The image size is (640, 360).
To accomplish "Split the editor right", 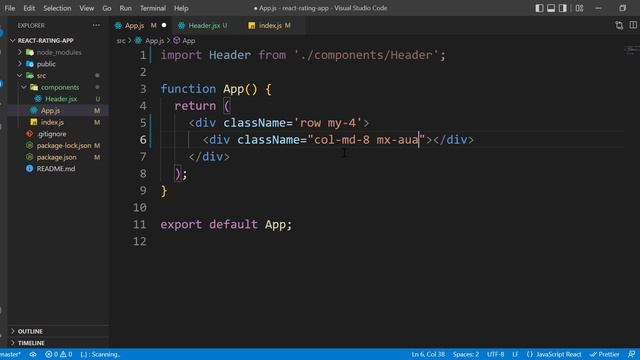I will point(633,25).
